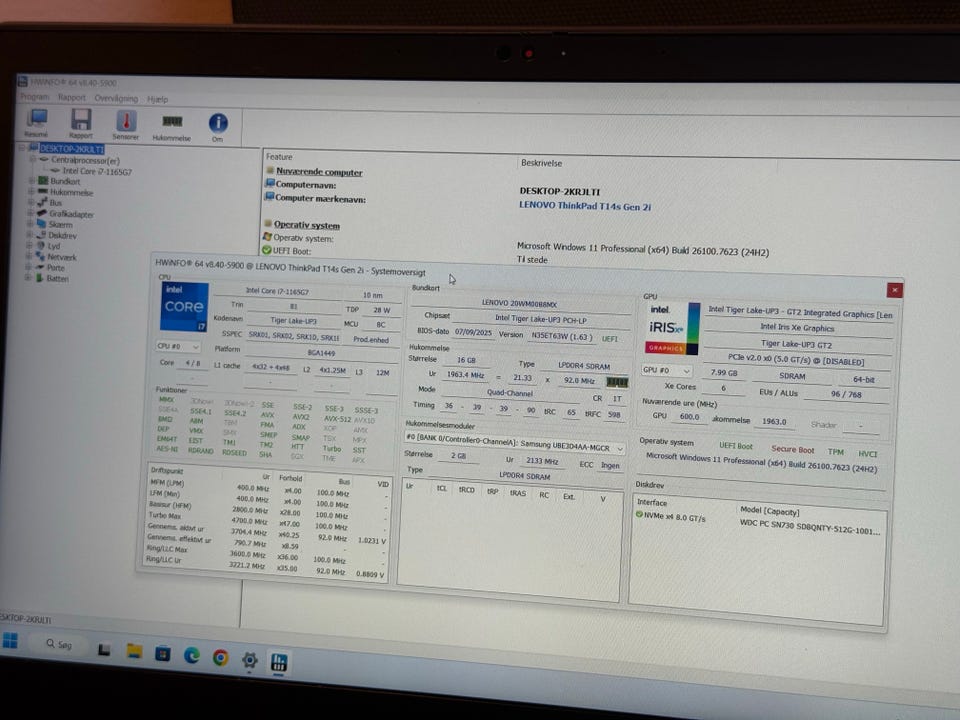Click the HWiNFO taskbar icon
The image size is (960, 720).
(x=279, y=662)
